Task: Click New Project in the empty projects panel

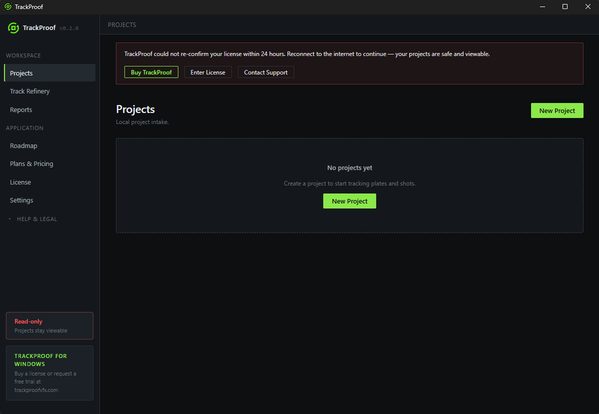Action: pos(350,201)
